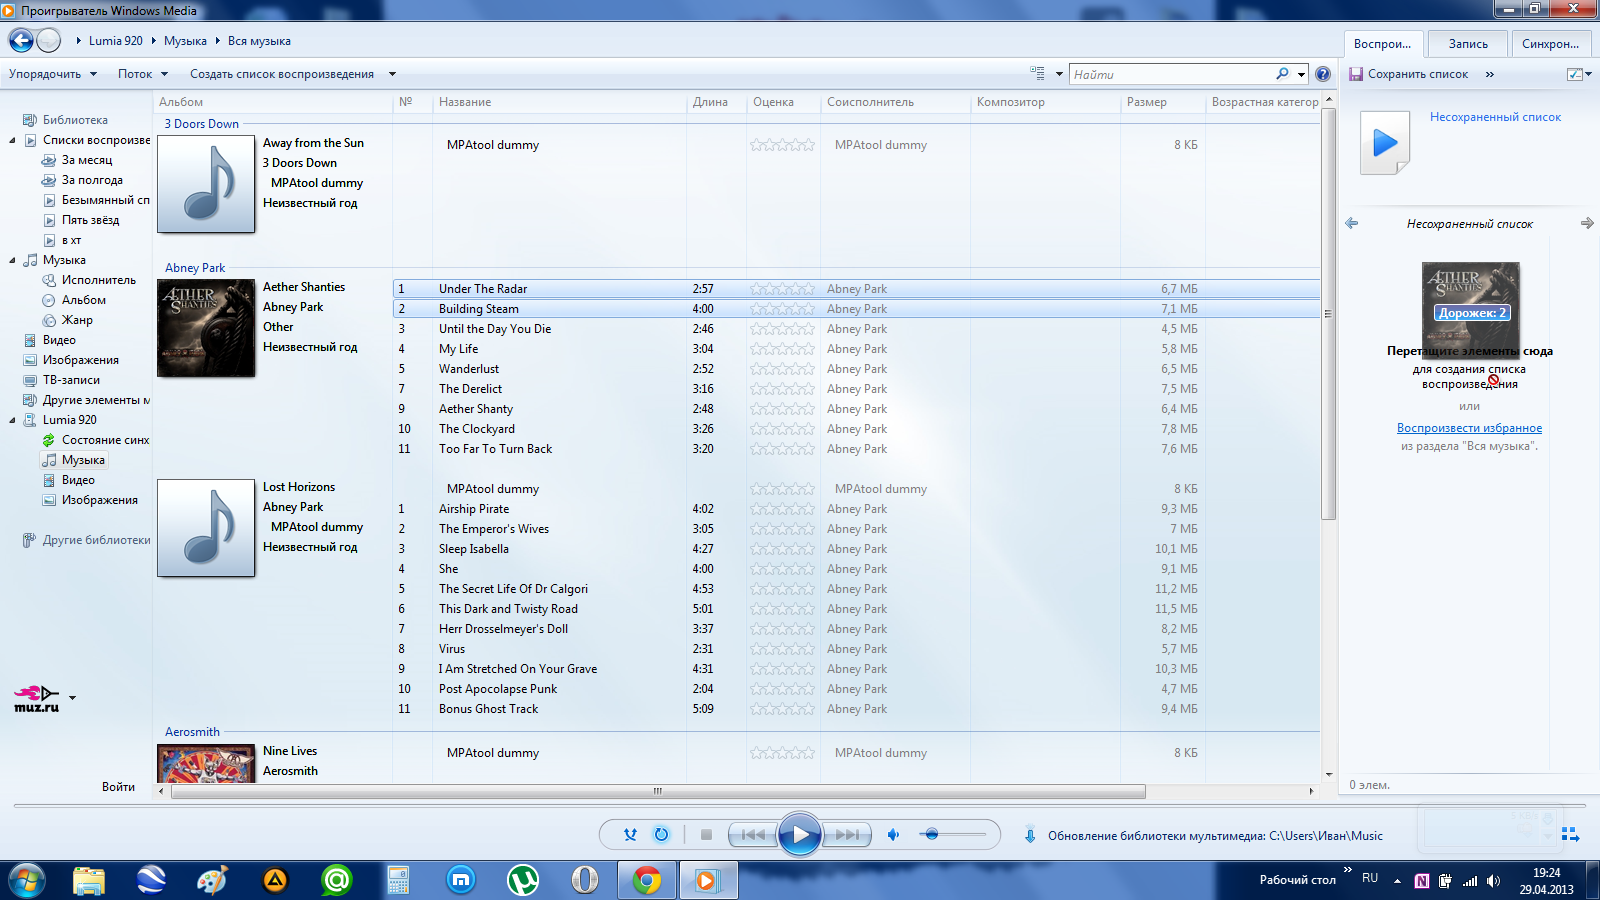This screenshot has height=900, width=1600.
Task: Open list options checkbox icon
Action: (x=1575, y=74)
